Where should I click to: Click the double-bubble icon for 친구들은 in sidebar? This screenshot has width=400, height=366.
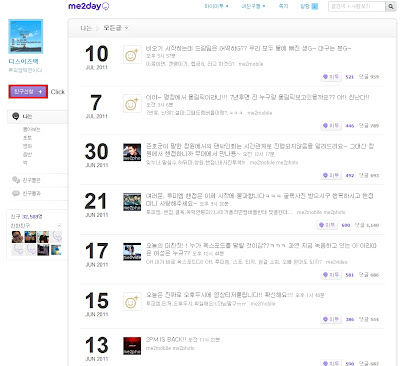click(16, 180)
